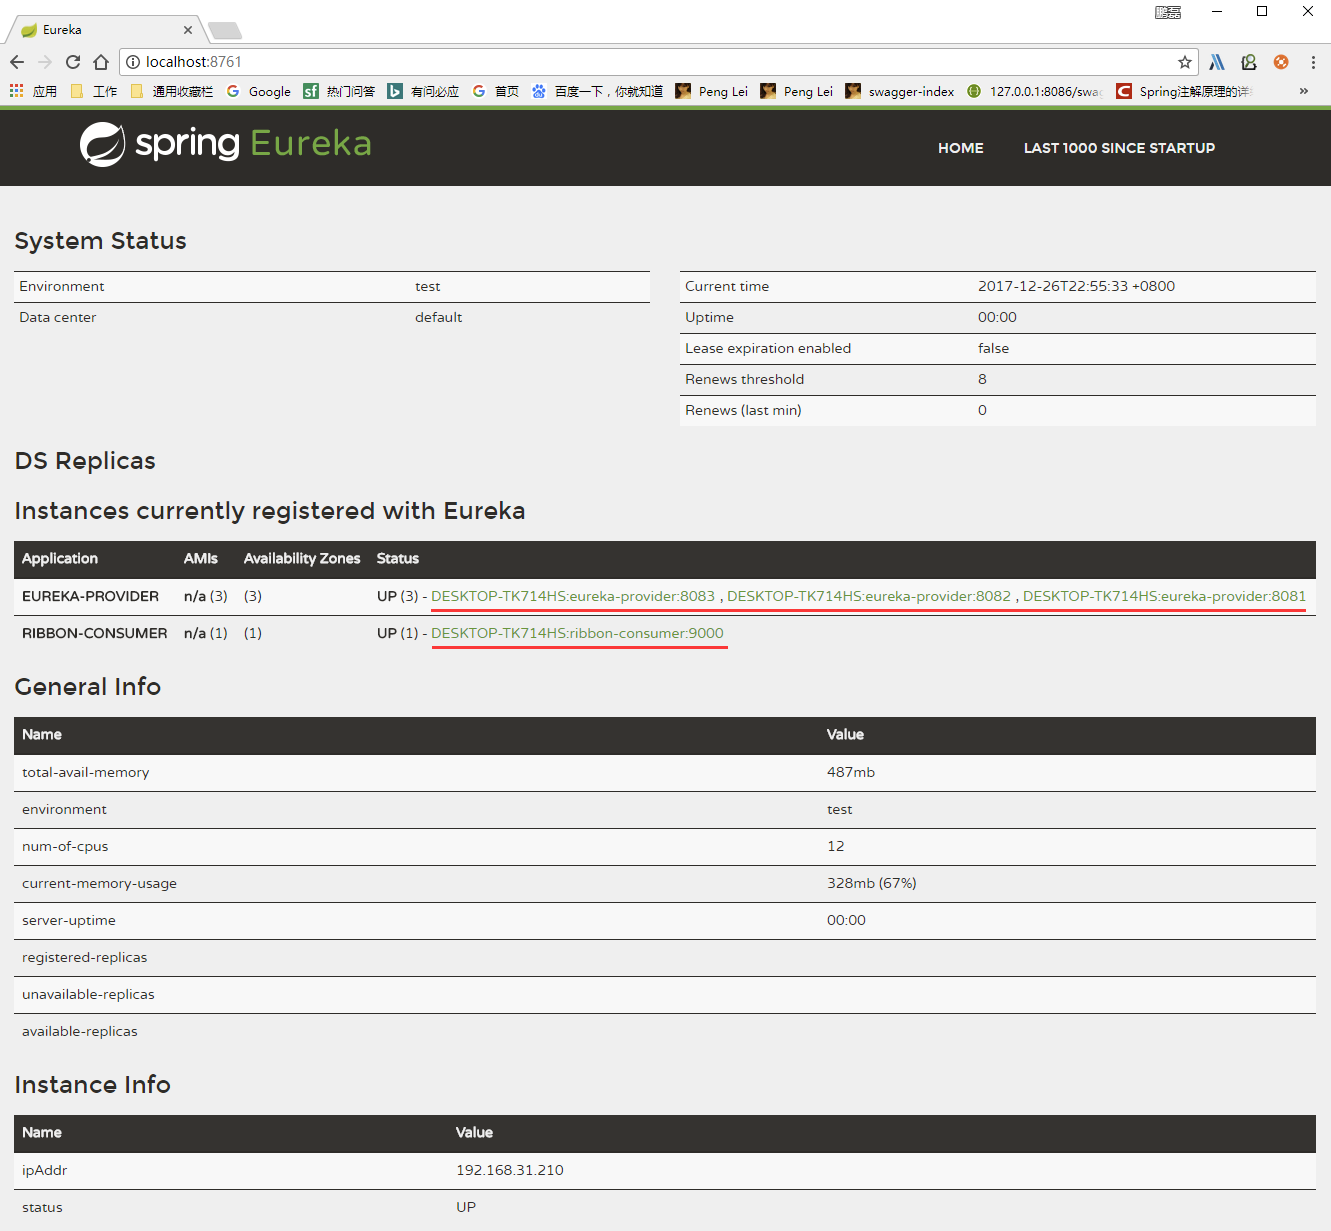
Task: Click the Availability Zones column header
Action: click(x=302, y=558)
